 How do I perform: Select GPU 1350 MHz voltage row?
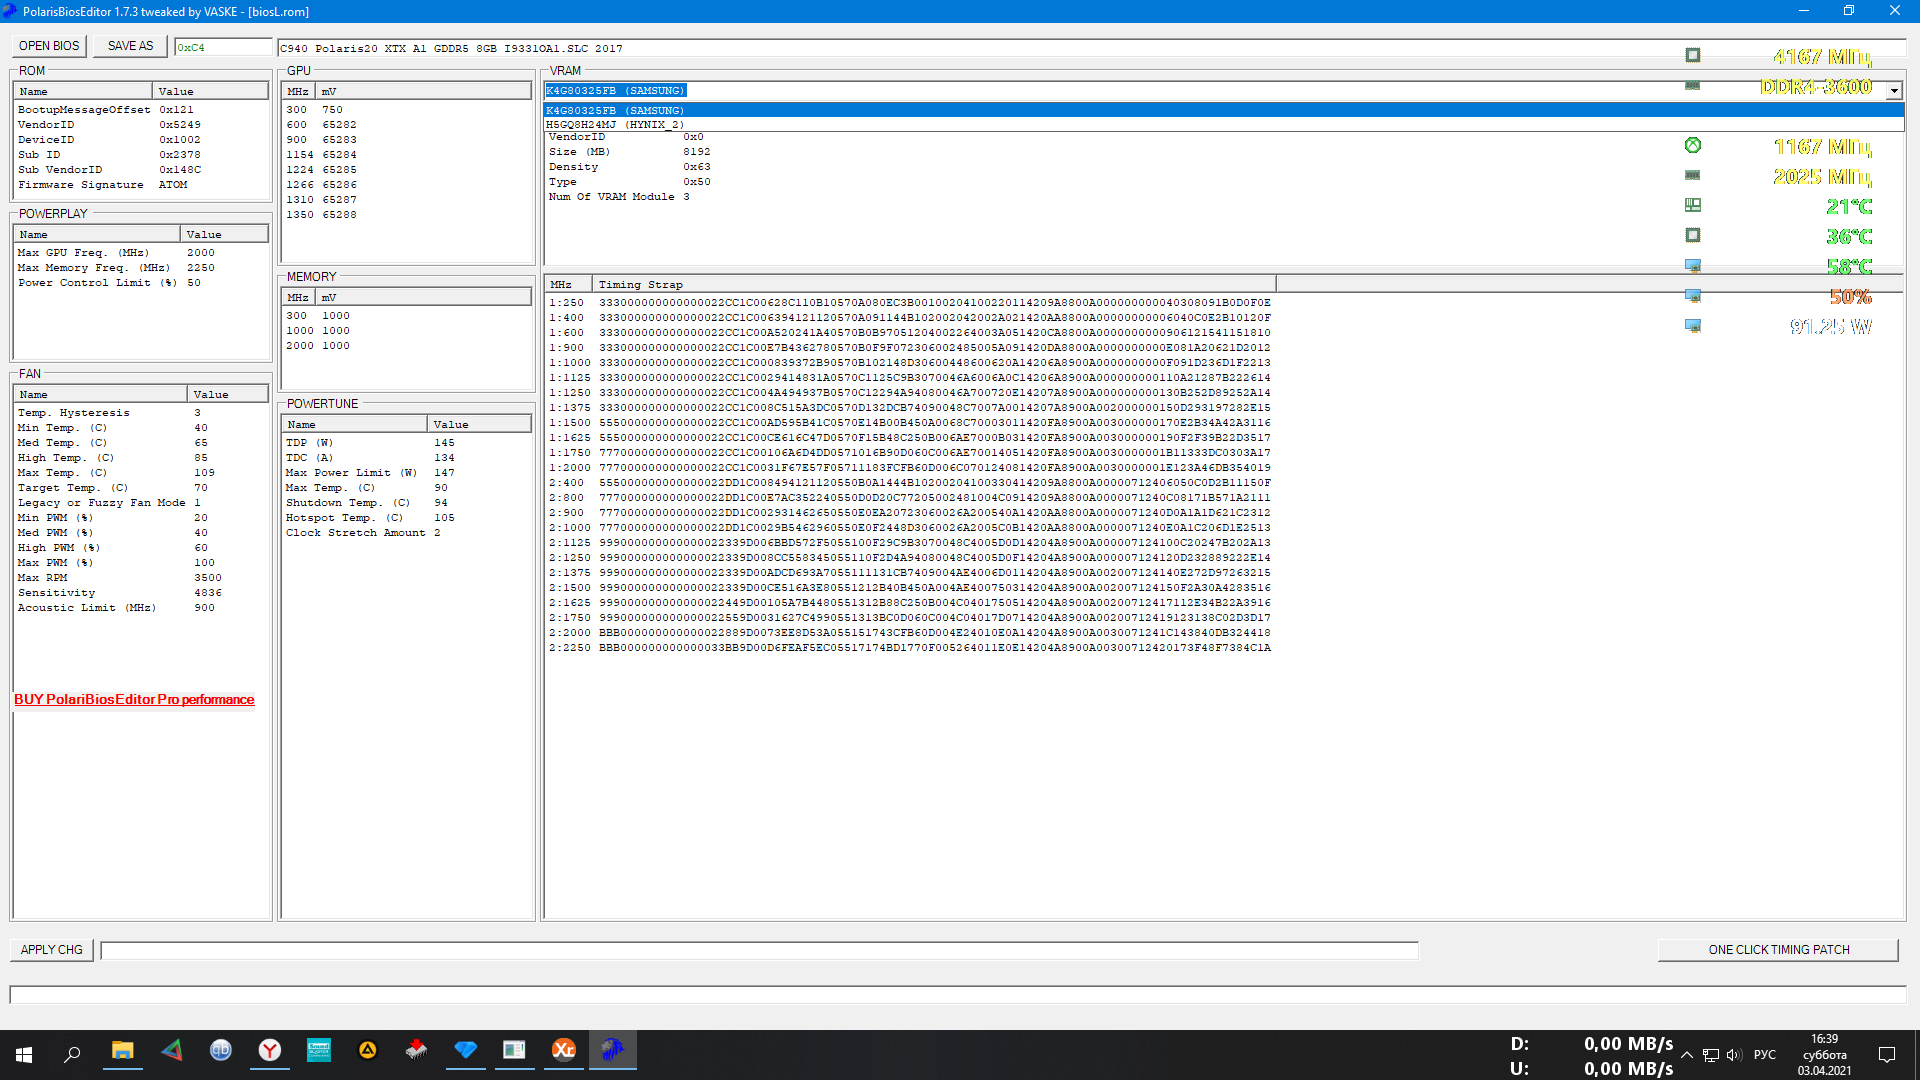[407, 214]
